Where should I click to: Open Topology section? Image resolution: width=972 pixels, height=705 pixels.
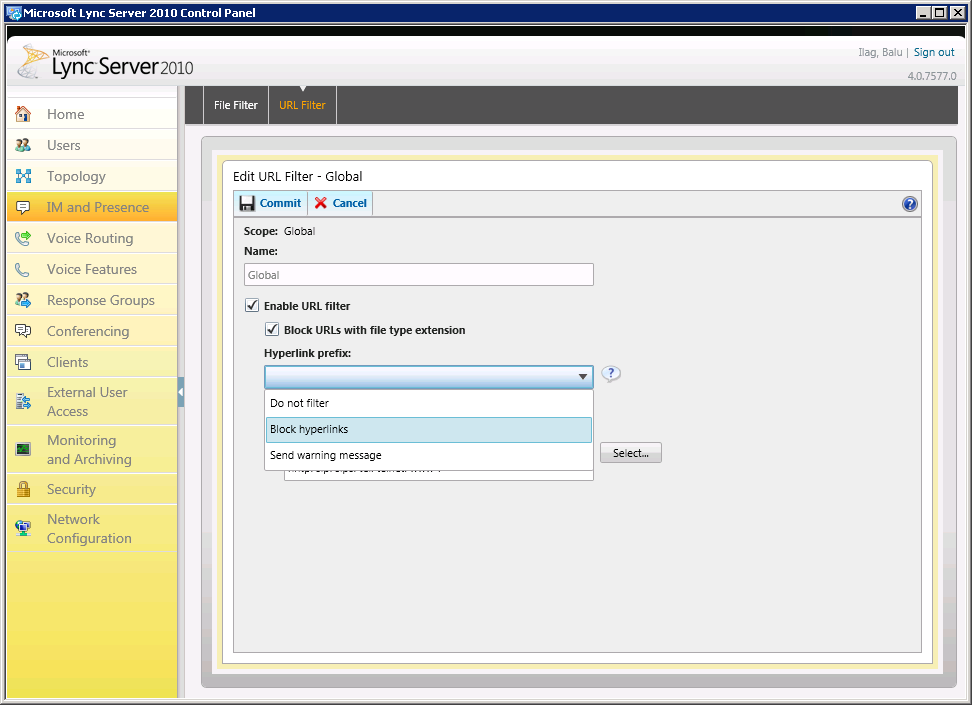[92, 176]
